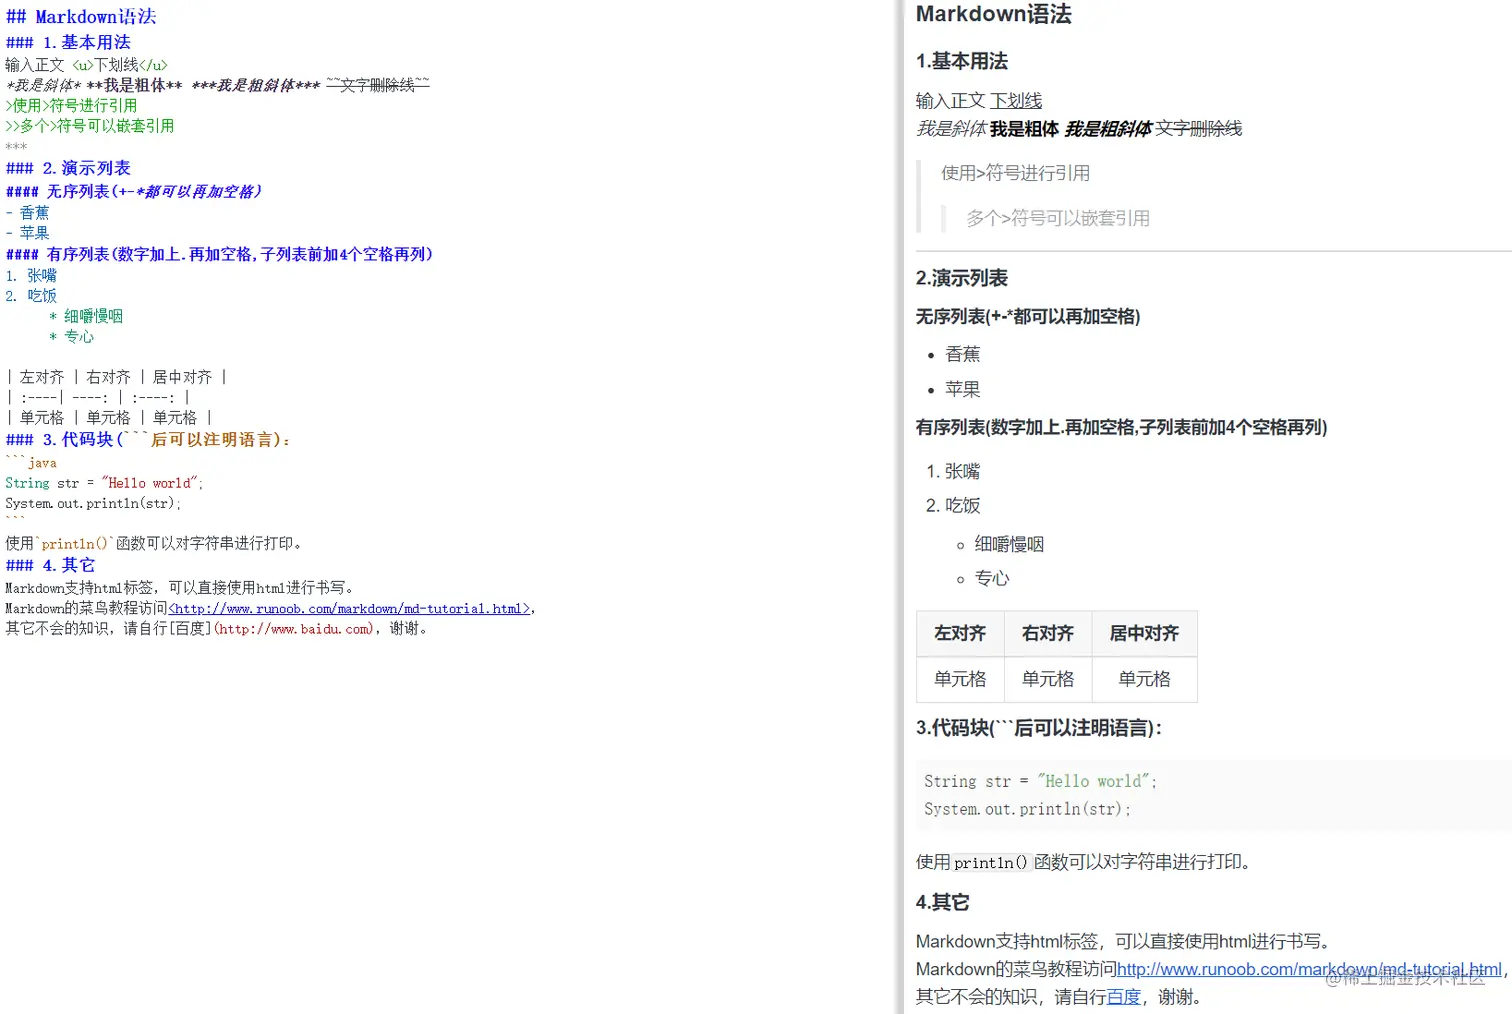Click the 香蕉 bullet list item
The width and height of the screenshot is (1512, 1014).
(x=961, y=353)
